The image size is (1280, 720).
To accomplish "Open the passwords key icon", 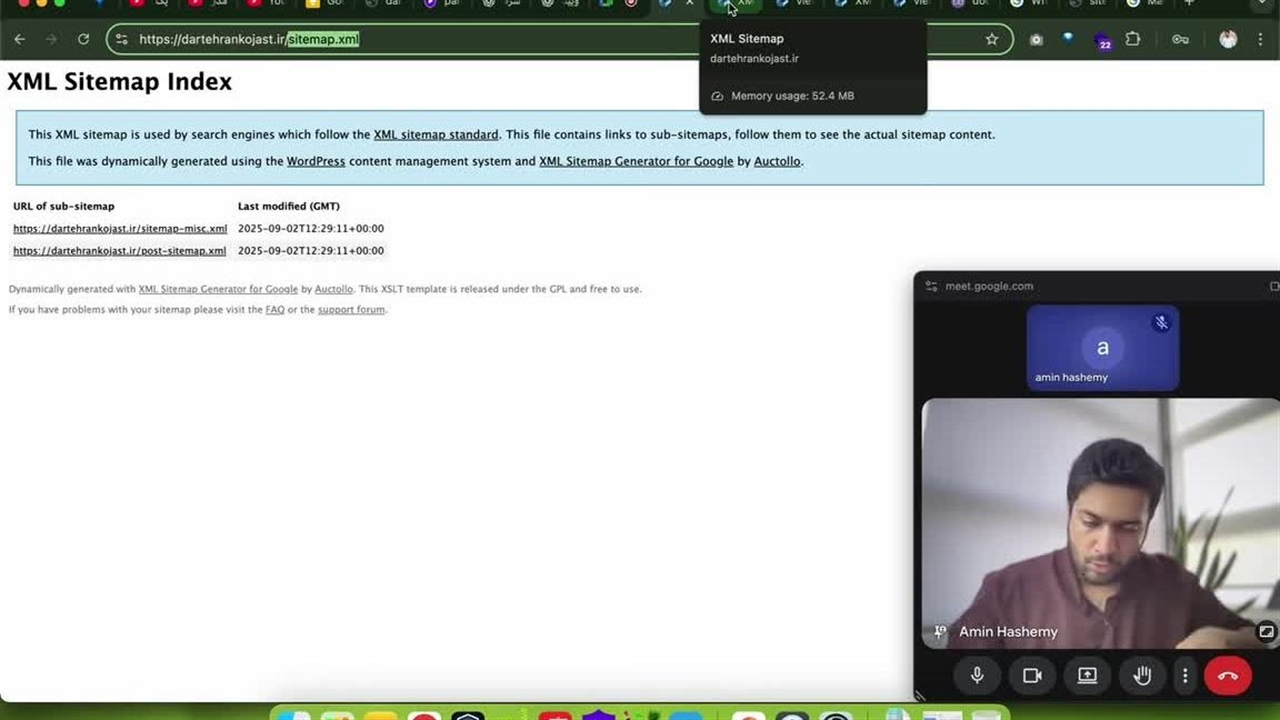I will [x=1180, y=39].
